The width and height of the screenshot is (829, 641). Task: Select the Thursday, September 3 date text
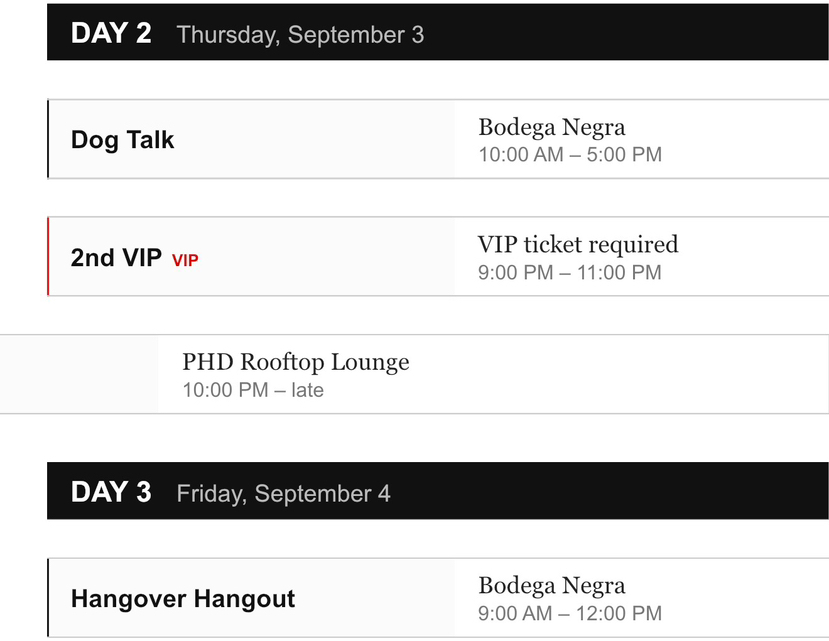click(300, 35)
